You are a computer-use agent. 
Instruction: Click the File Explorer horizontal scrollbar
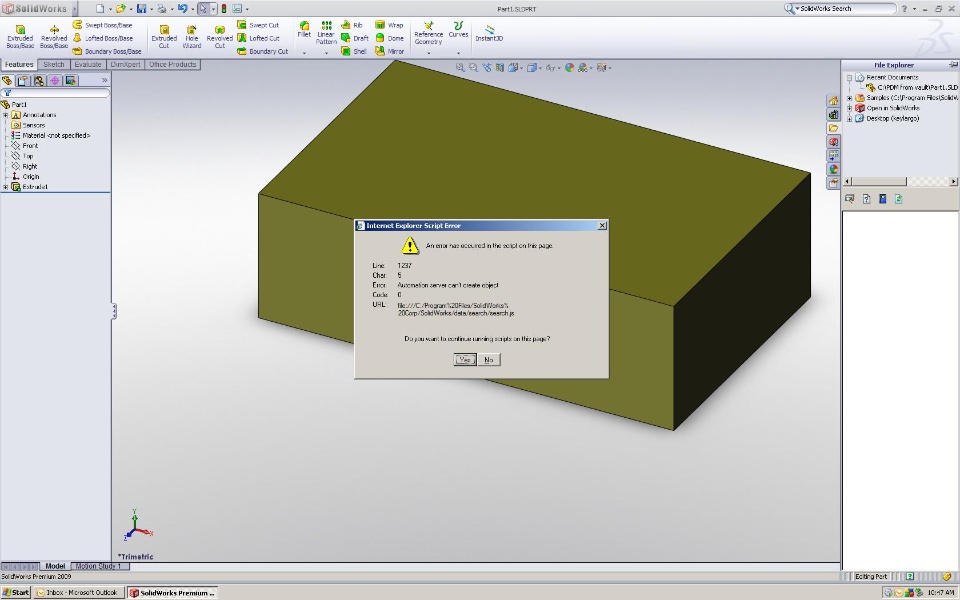(x=900, y=181)
